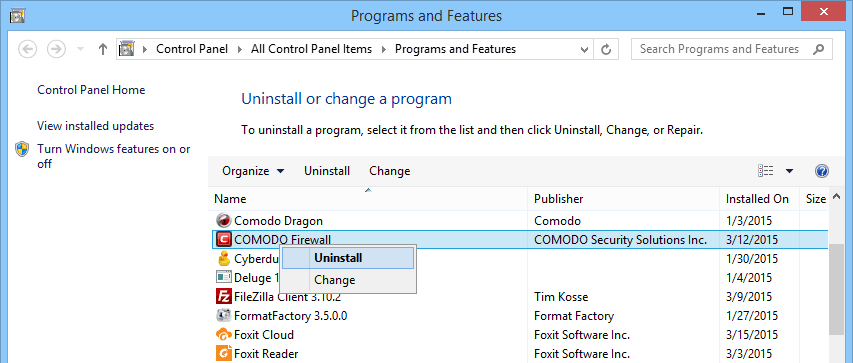Open View installed updates link
The image size is (853, 363).
click(x=95, y=126)
